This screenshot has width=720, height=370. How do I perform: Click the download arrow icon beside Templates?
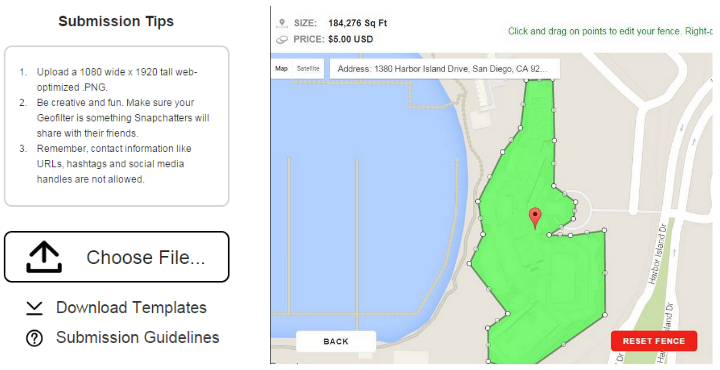[x=34, y=308]
